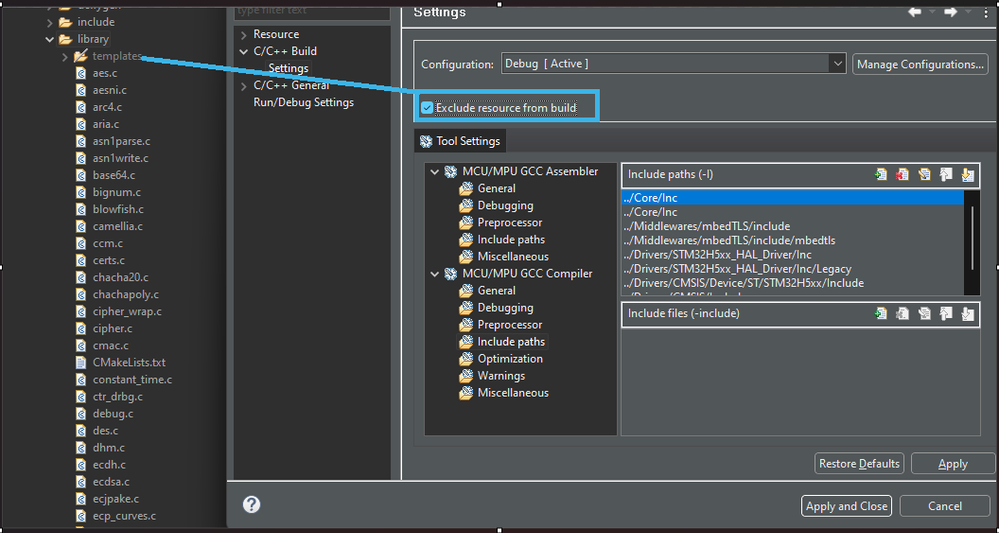Image resolution: width=999 pixels, height=533 pixels.
Task: Click the Restore Defaults button
Action: (859, 464)
